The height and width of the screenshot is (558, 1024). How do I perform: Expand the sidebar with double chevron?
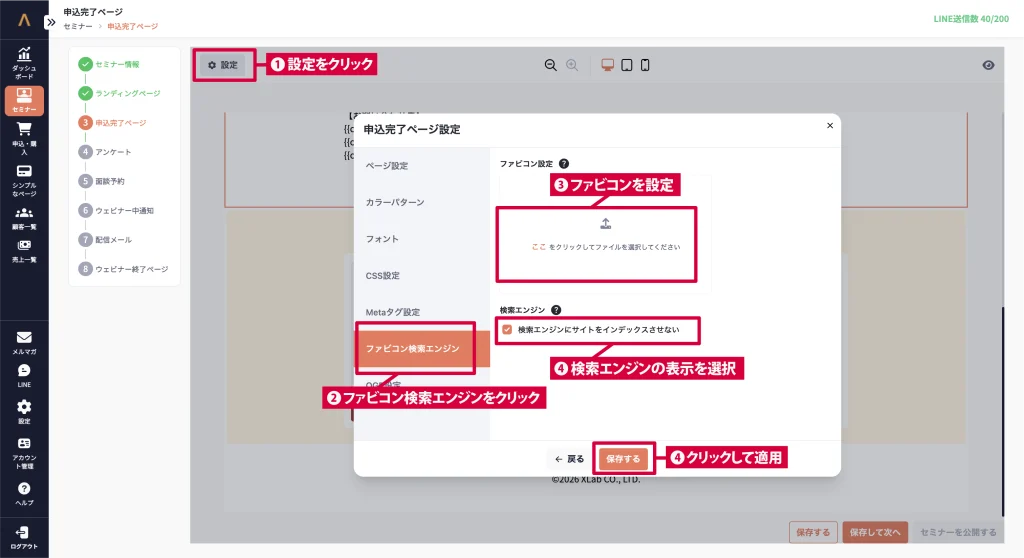click(x=51, y=20)
